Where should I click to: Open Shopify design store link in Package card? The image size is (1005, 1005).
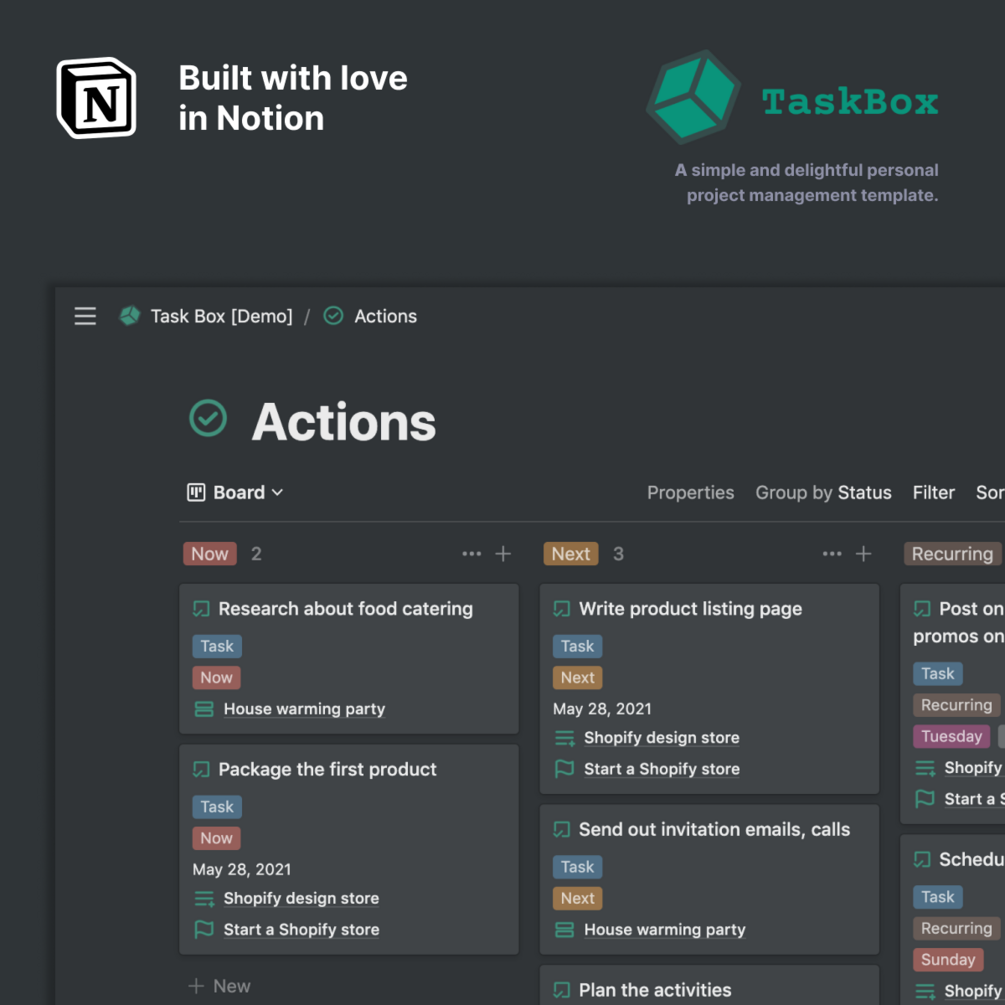[x=301, y=898]
